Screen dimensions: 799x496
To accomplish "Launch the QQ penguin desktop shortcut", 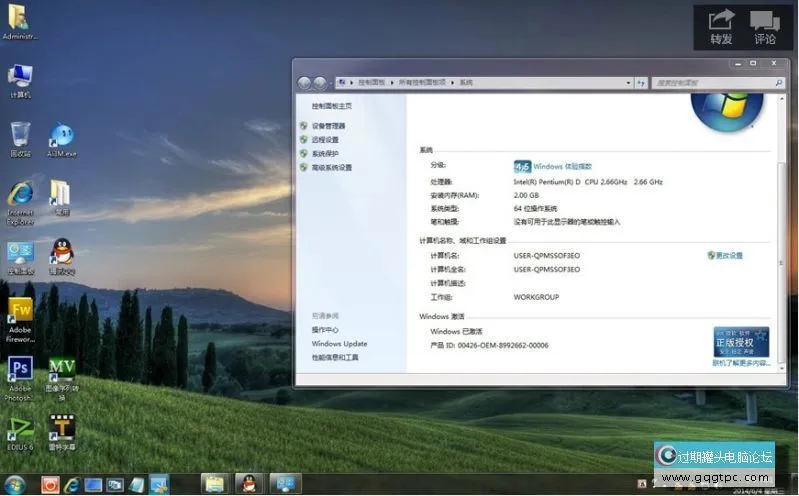I will (62, 257).
